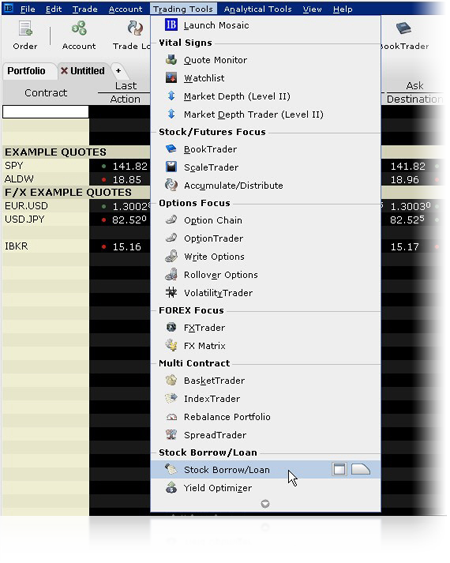
Task: Click the ScaleTrader icon
Action: (x=171, y=167)
